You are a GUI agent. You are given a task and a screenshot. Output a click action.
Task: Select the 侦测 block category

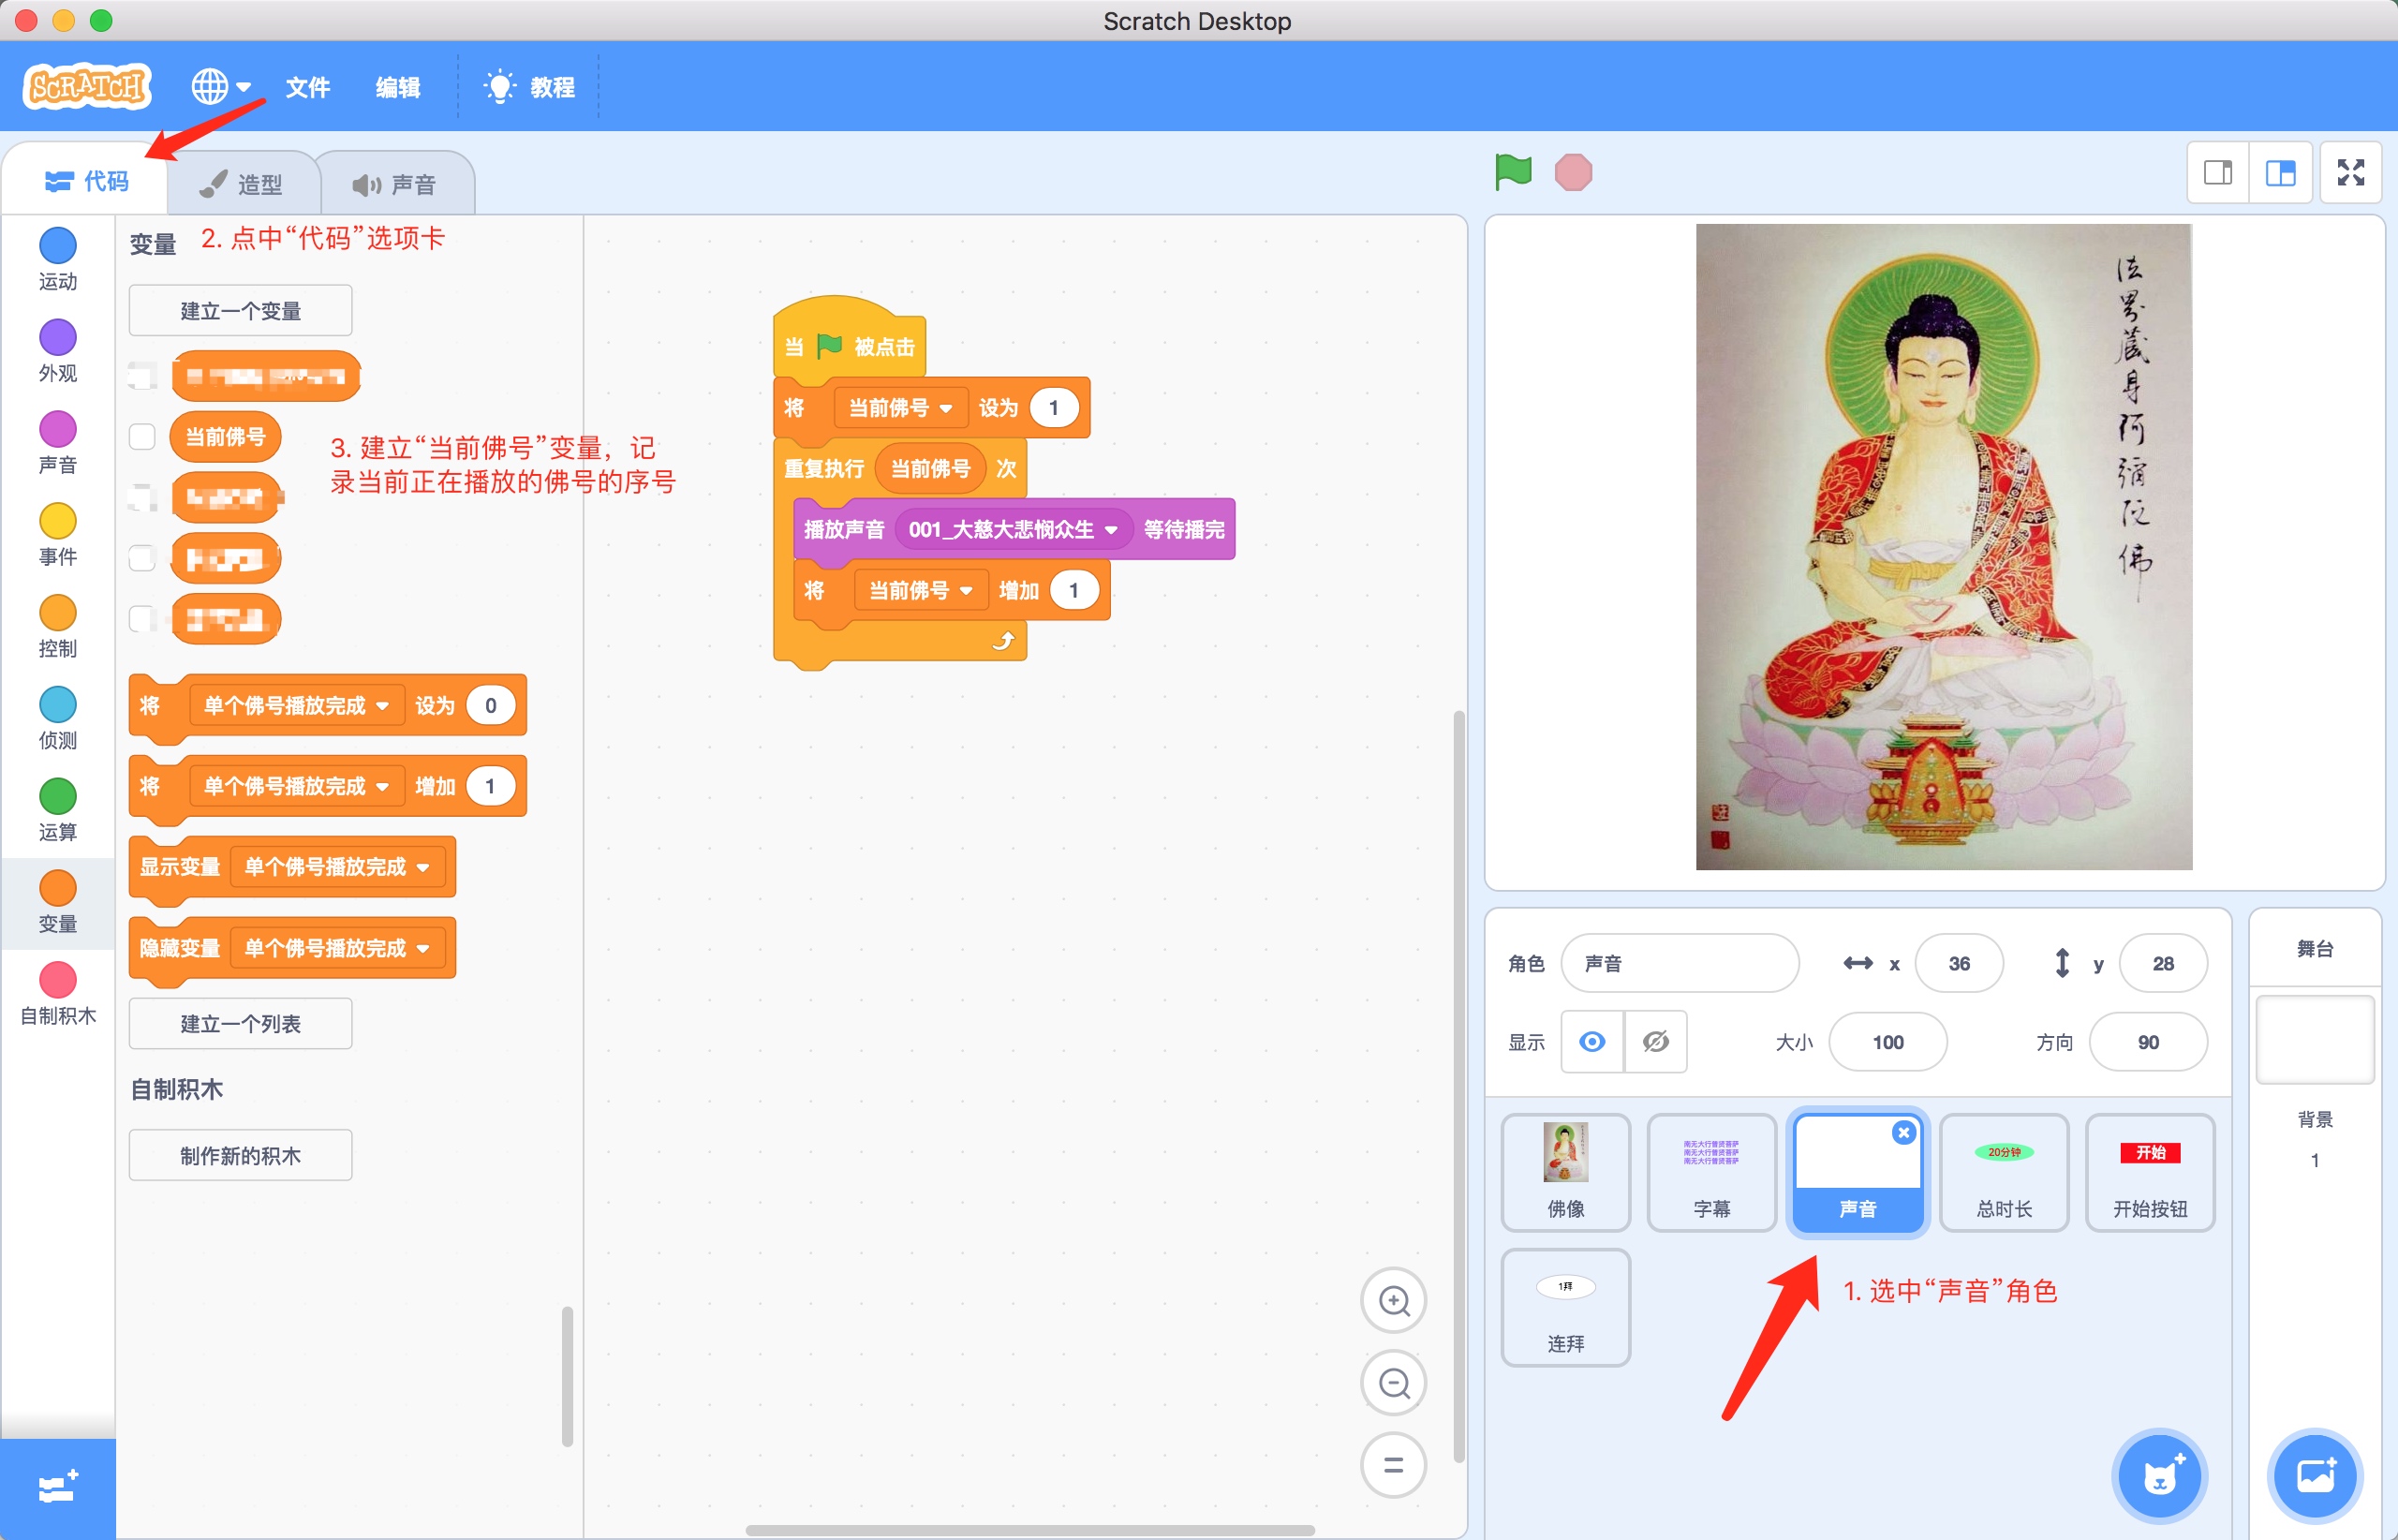pos(58,719)
